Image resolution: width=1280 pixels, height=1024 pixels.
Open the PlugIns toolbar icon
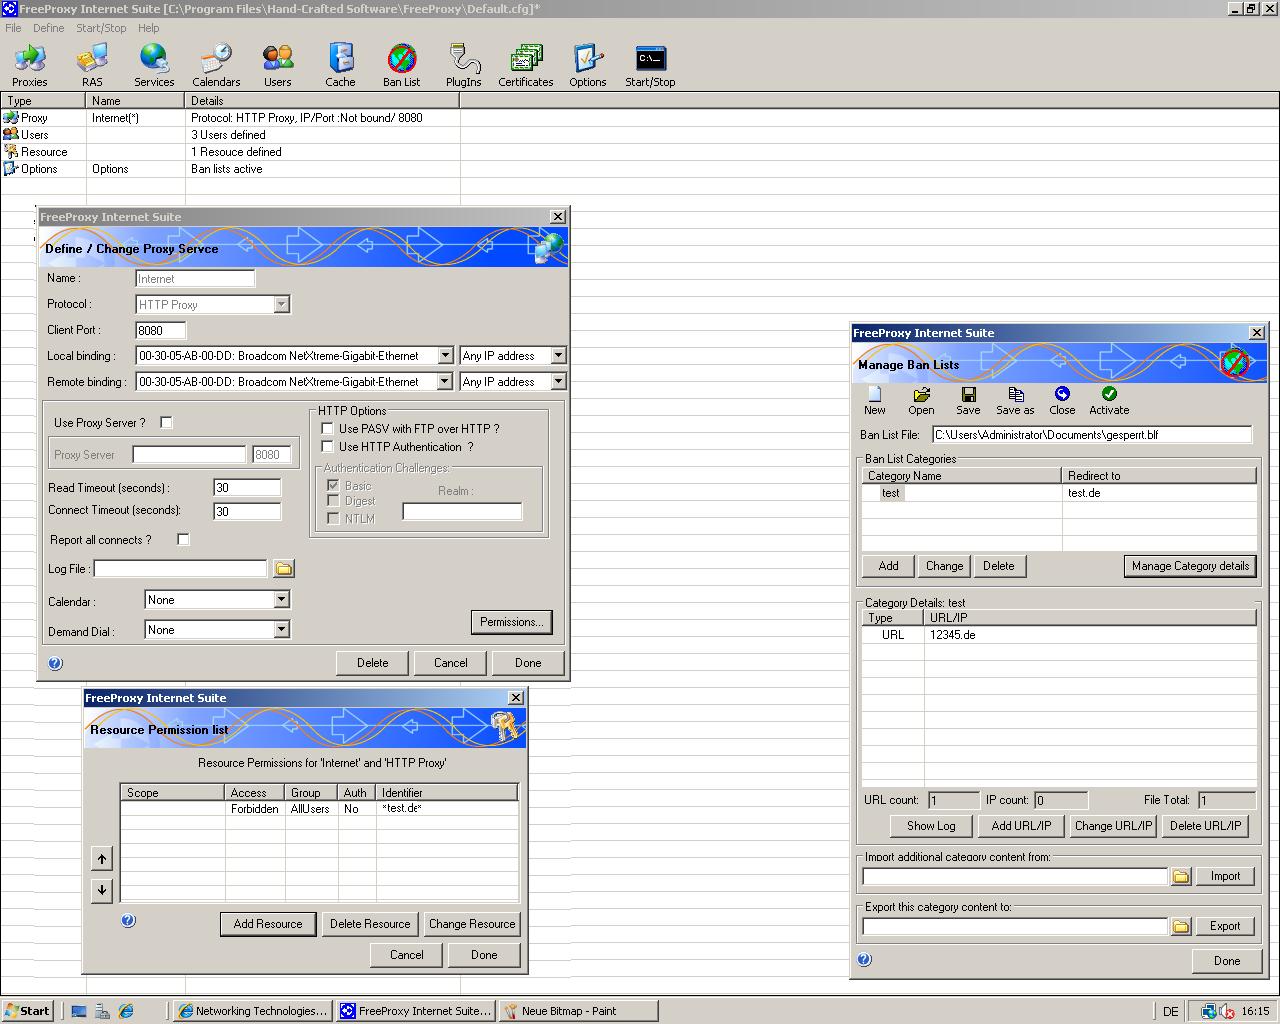coord(464,65)
